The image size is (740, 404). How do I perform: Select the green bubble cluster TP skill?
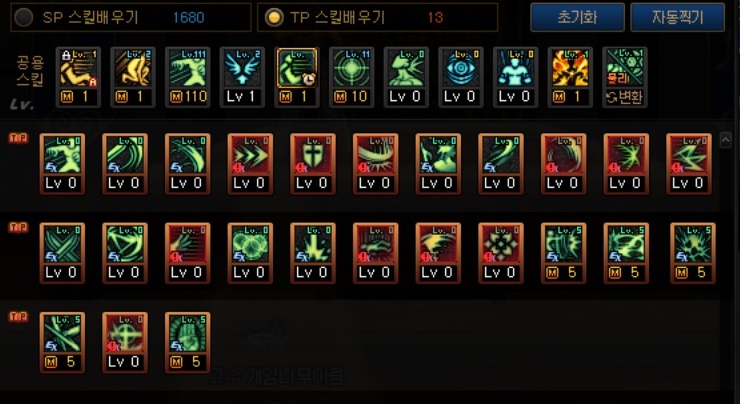tap(250, 253)
